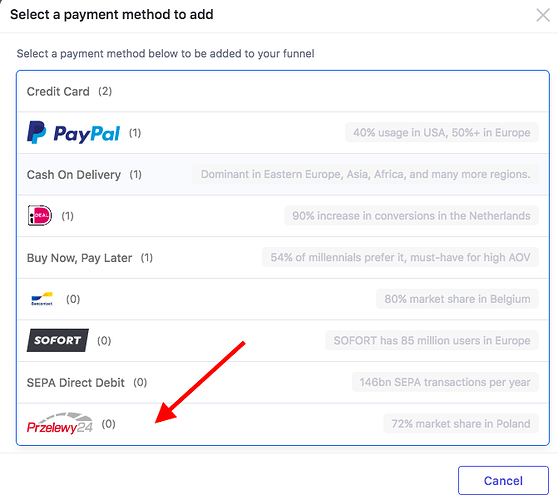Click the Poland market share badge
Screen dimensions: 558x500
[461, 424]
